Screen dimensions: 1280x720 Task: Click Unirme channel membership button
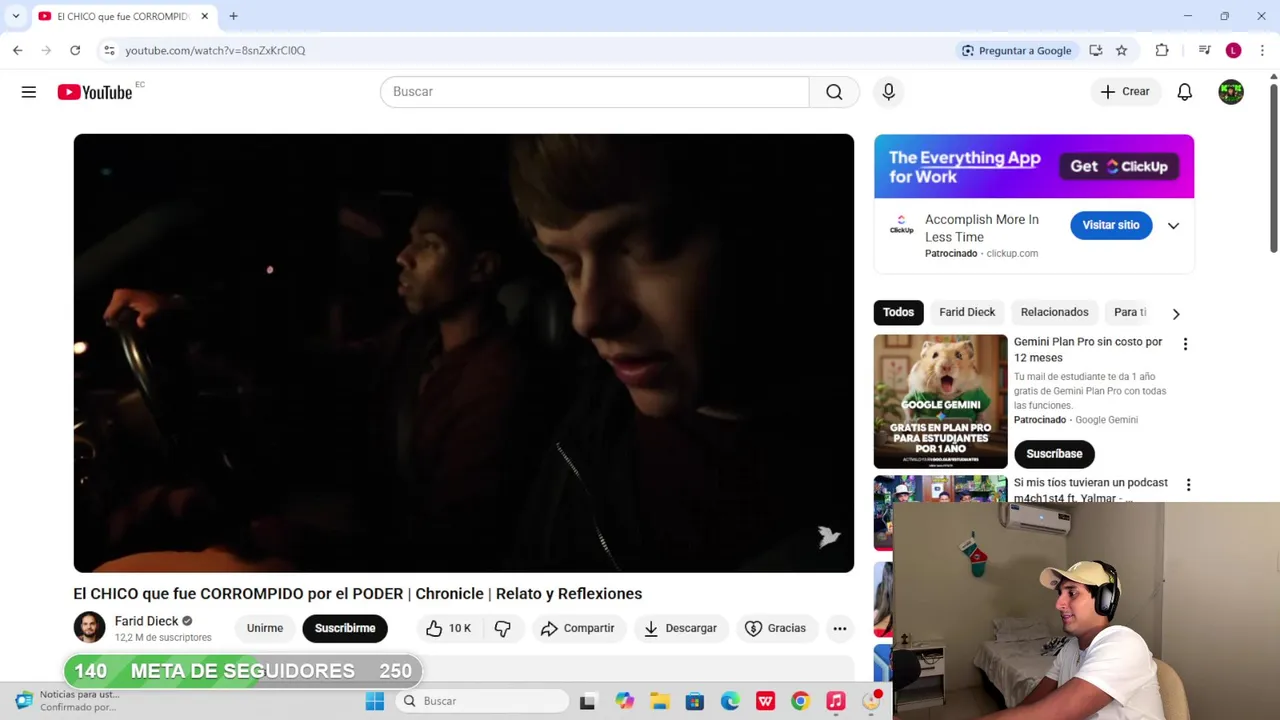tap(265, 628)
